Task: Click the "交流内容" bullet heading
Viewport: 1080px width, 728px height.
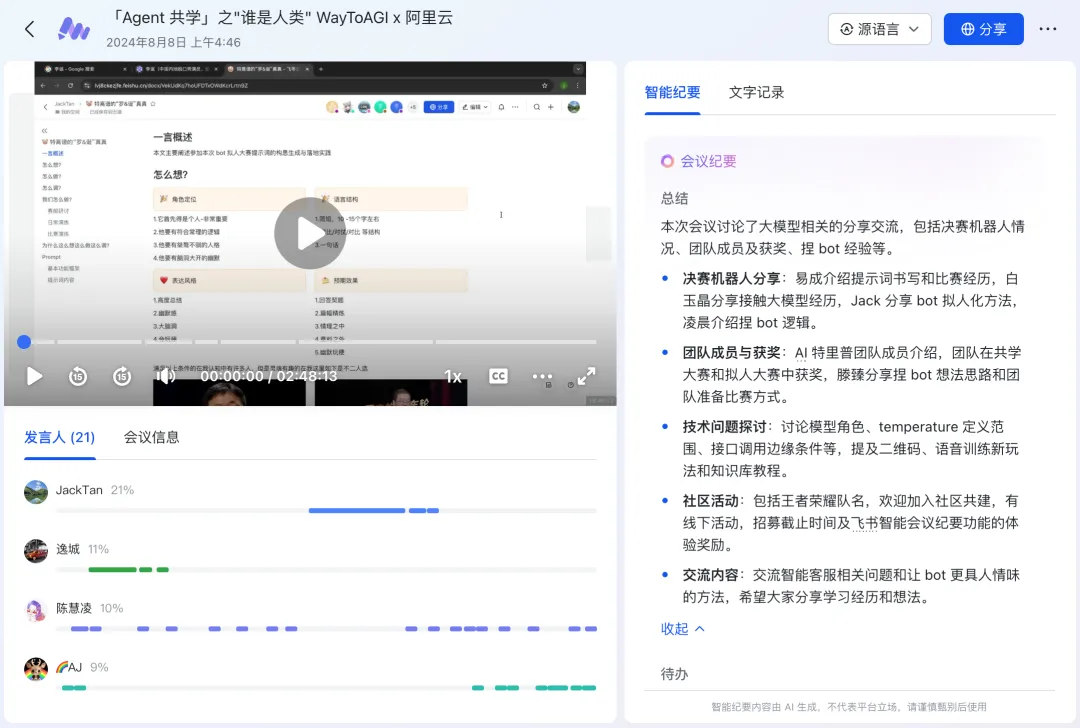Action: click(710, 575)
